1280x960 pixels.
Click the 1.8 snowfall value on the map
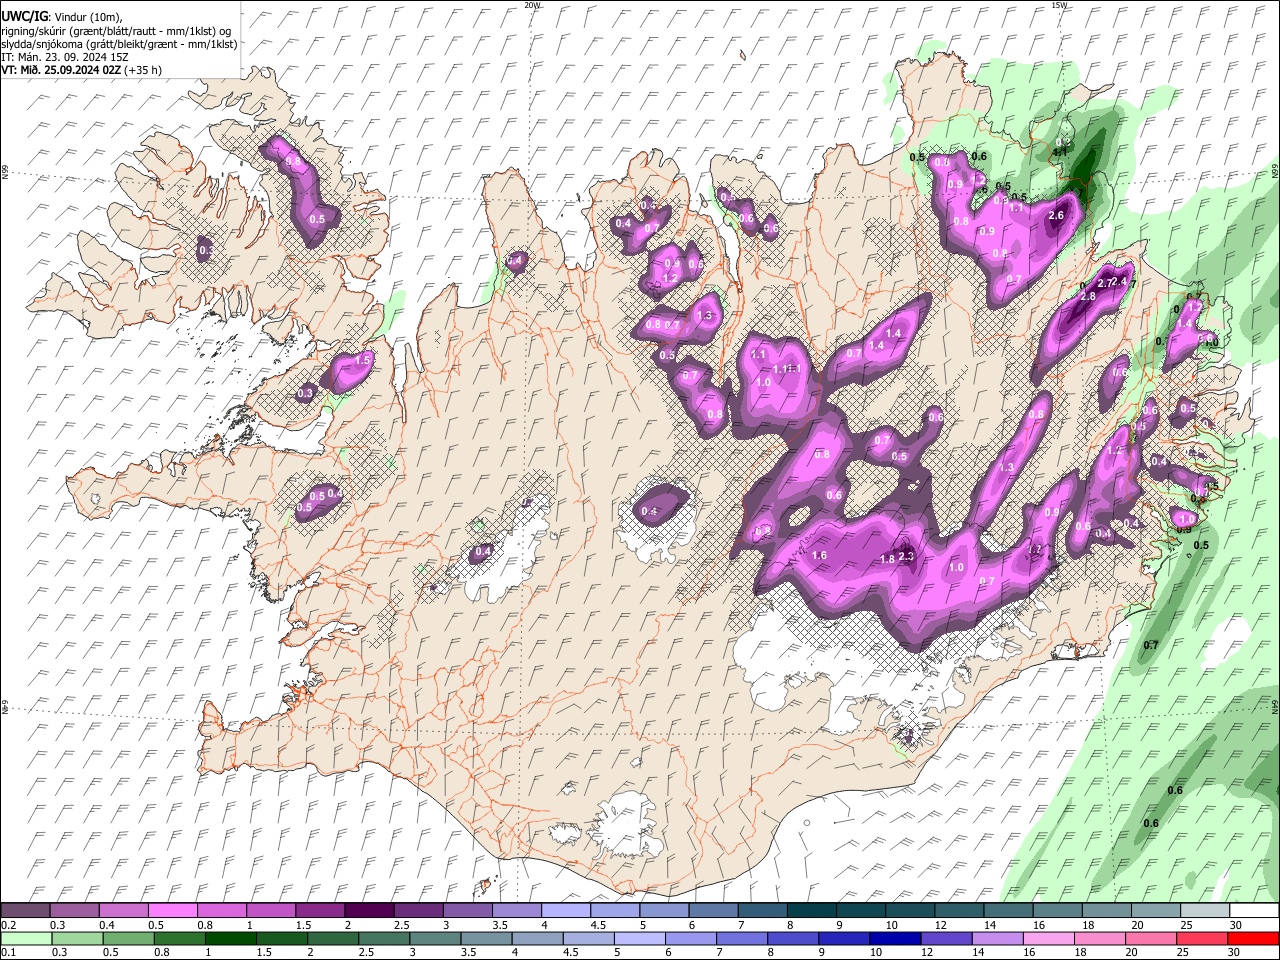tap(887, 560)
